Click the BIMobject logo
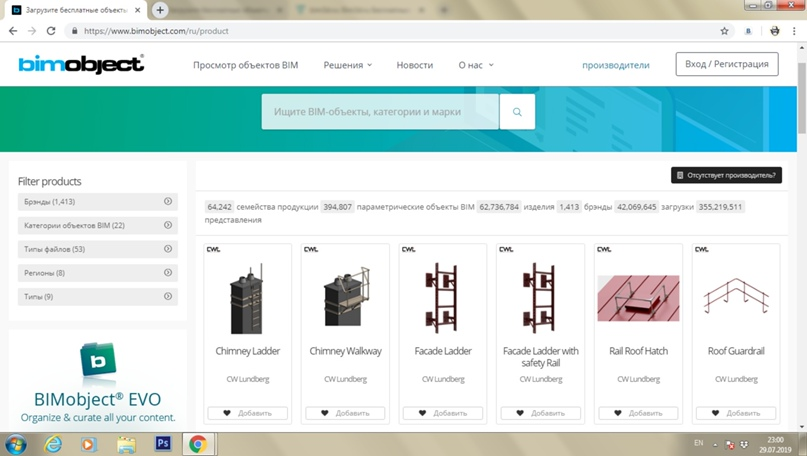 pyautogui.click(x=81, y=64)
